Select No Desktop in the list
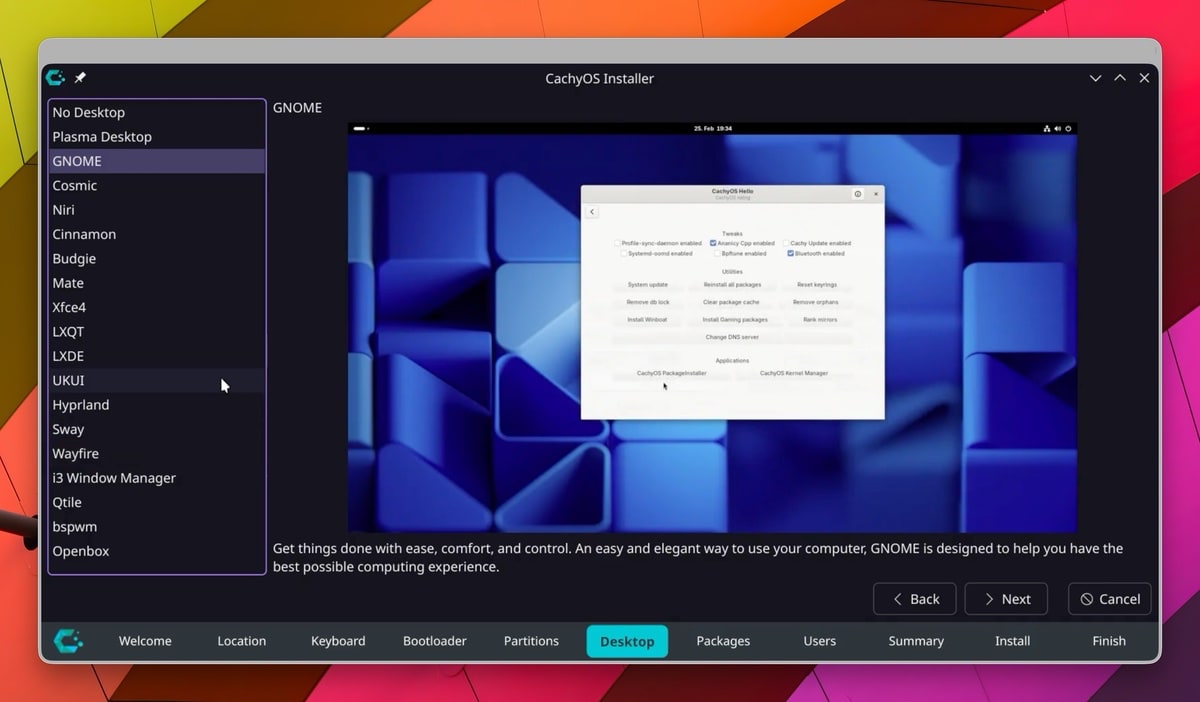 pyautogui.click(x=157, y=112)
